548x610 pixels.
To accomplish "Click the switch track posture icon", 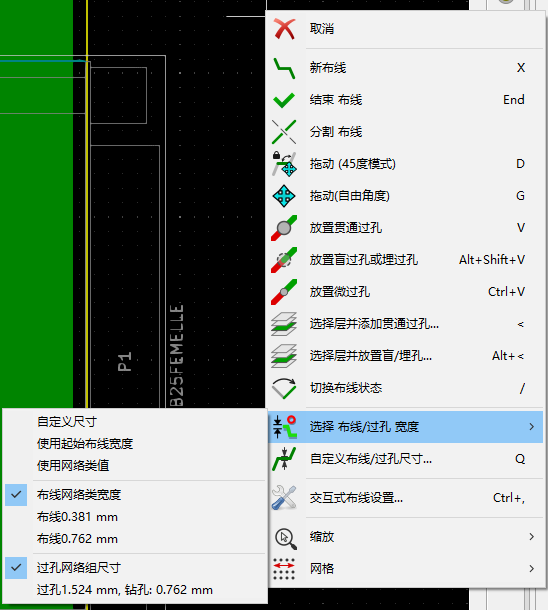I will [x=284, y=388].
